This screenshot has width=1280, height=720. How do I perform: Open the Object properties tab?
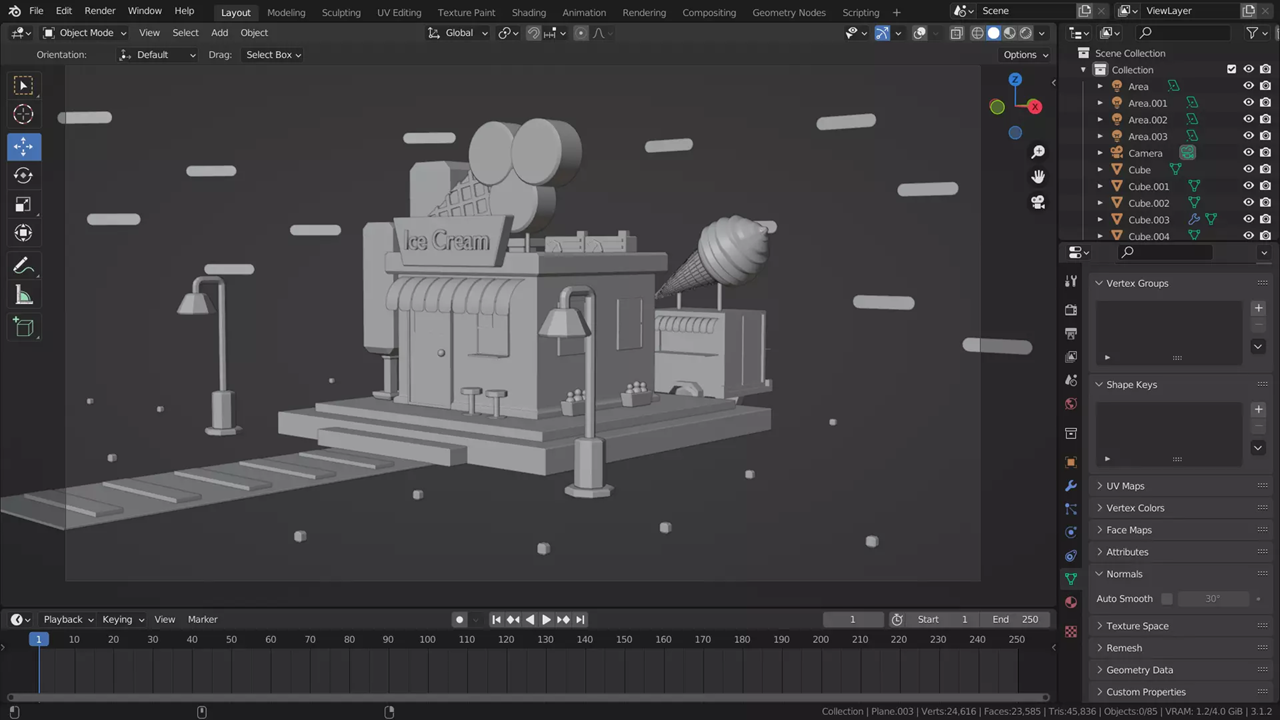[x=1071, y=463]
